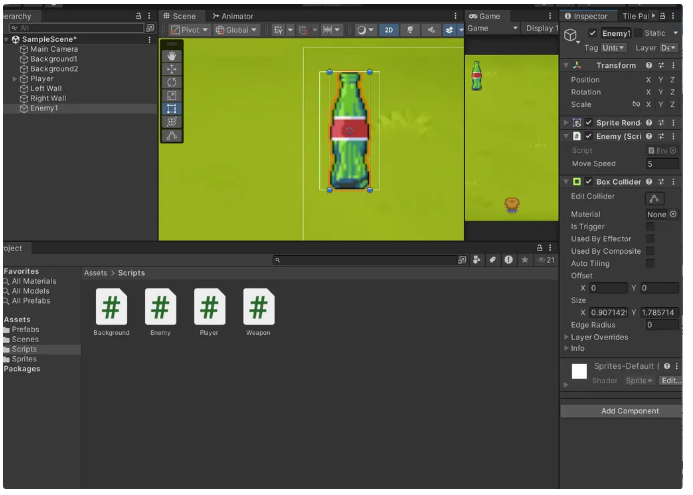Image resolution: width=693 pixels, height=495 pixels.
Task: Open the Hierarchy panel three-dot menu
Action: pos(151,16)
